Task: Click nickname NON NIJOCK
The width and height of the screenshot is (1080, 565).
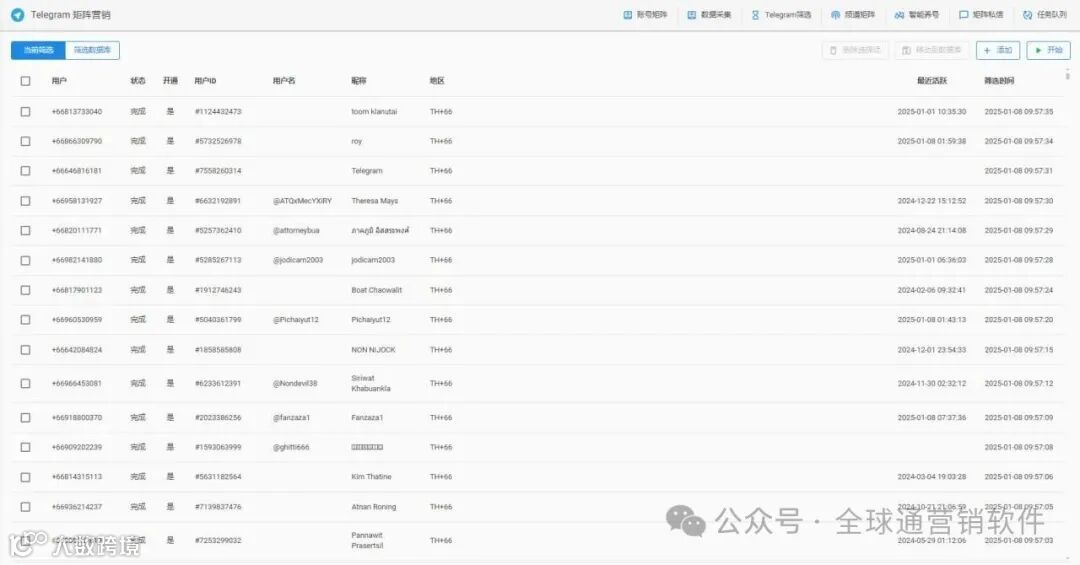Action: tap(373, 350)
